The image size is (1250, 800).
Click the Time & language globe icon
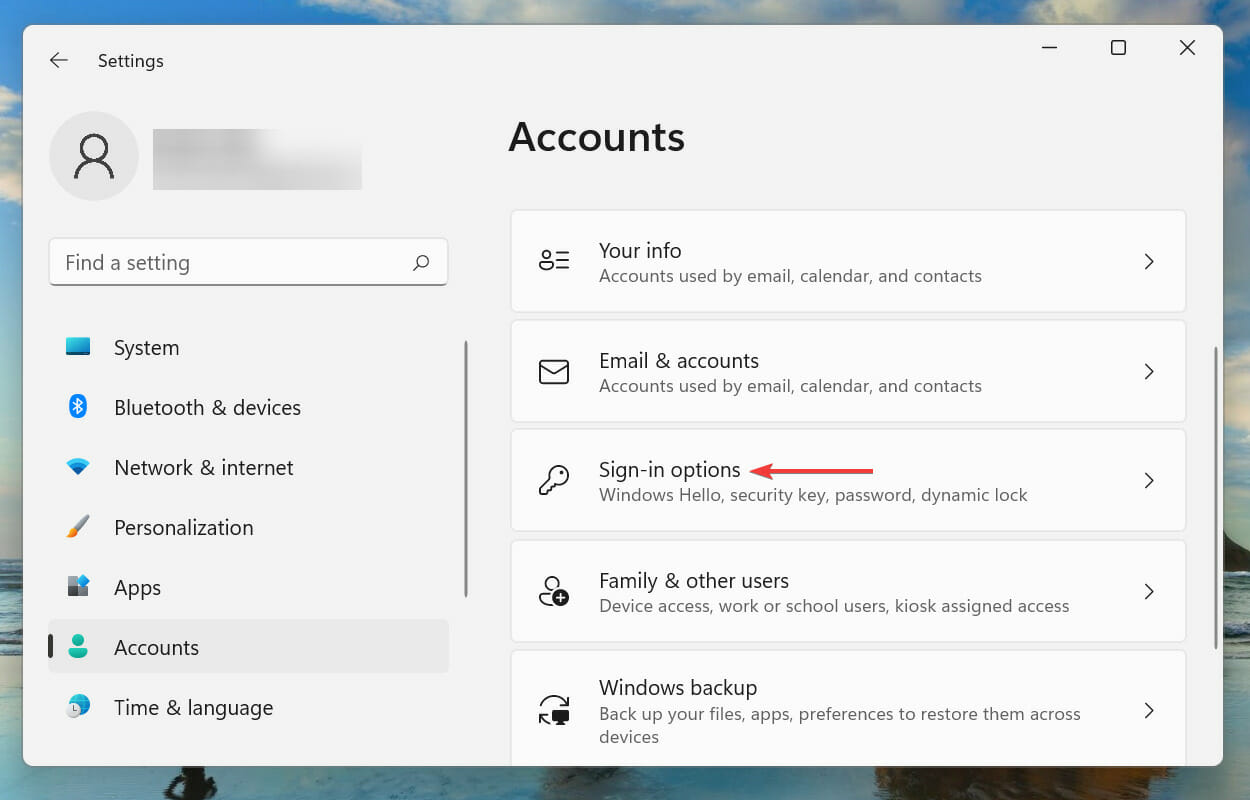pos(78,707)
